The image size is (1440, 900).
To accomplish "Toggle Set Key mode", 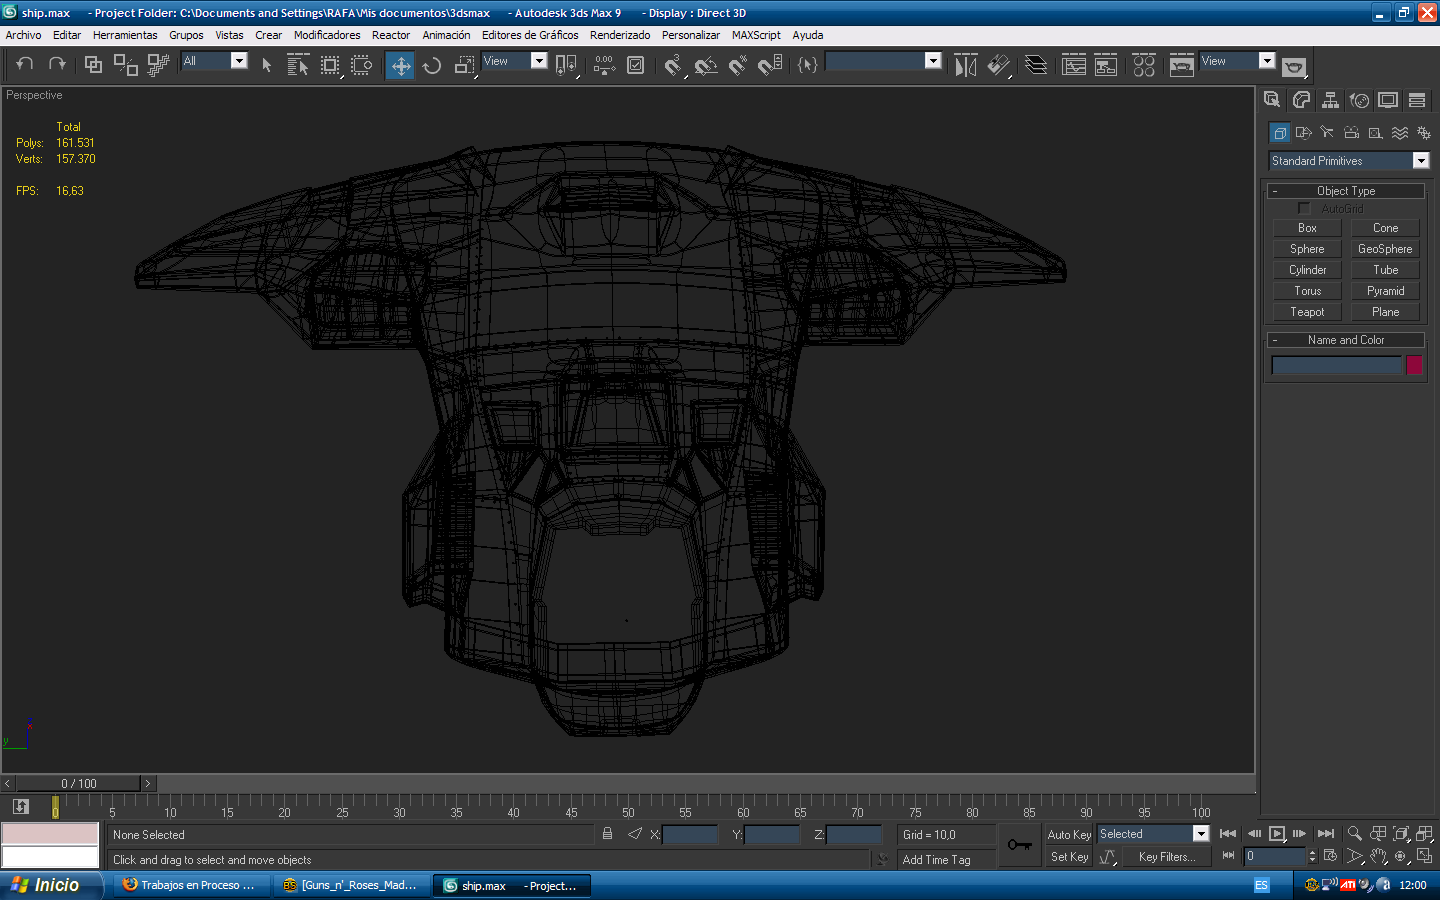I will point(1069,857).
